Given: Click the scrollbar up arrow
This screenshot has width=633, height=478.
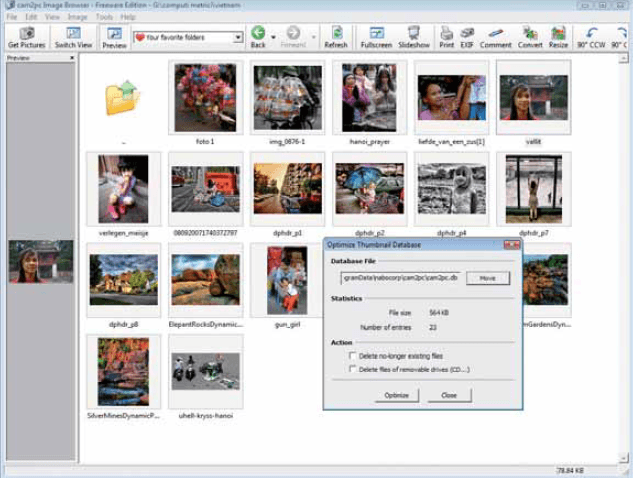Looking at the screenshot, I should pos(623,59).
